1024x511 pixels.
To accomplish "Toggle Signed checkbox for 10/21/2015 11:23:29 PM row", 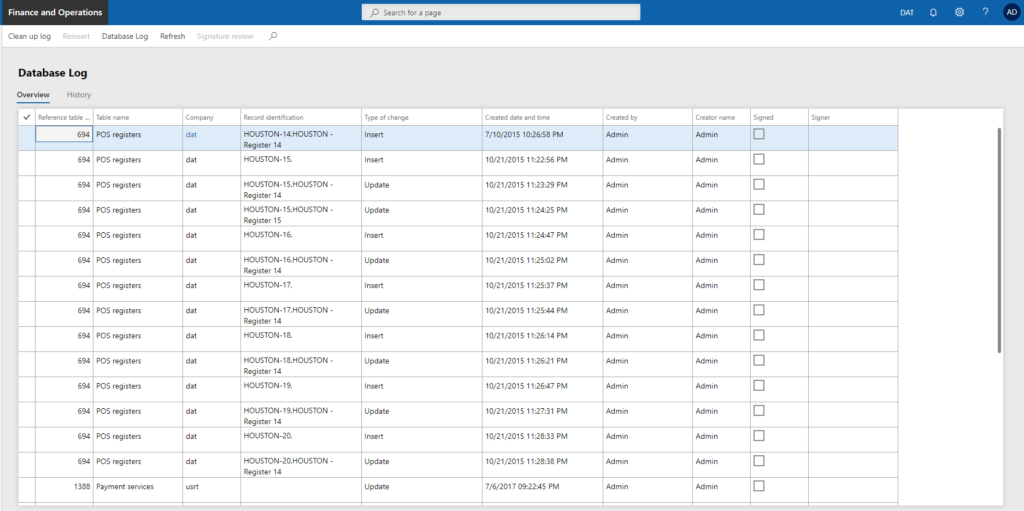I will click(x=759, y=184).
